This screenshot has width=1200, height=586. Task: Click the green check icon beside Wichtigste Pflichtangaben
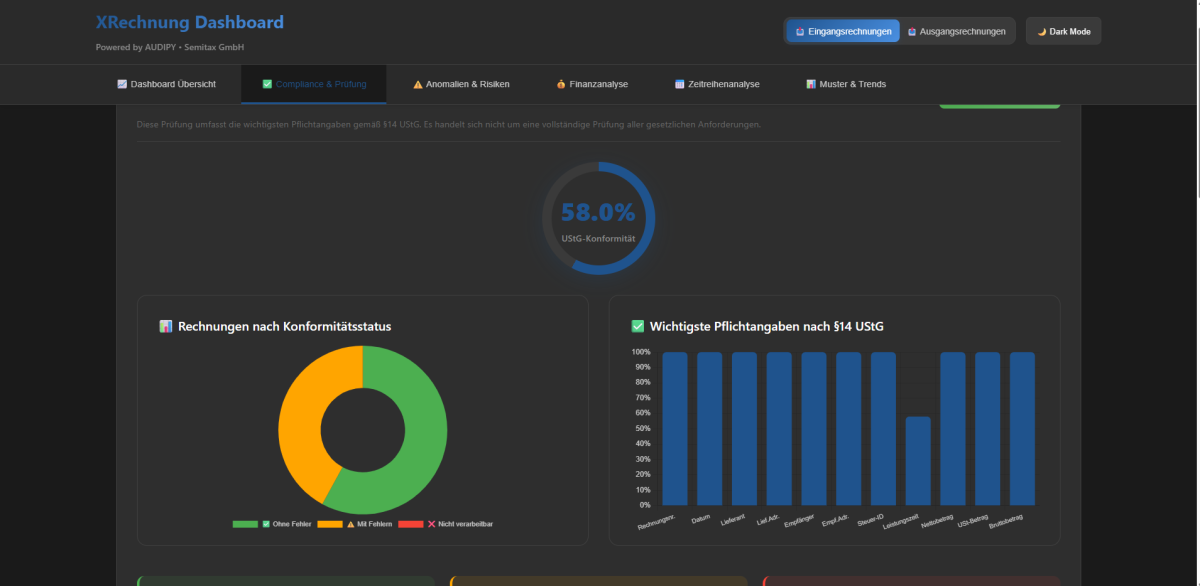coord(638,326)
